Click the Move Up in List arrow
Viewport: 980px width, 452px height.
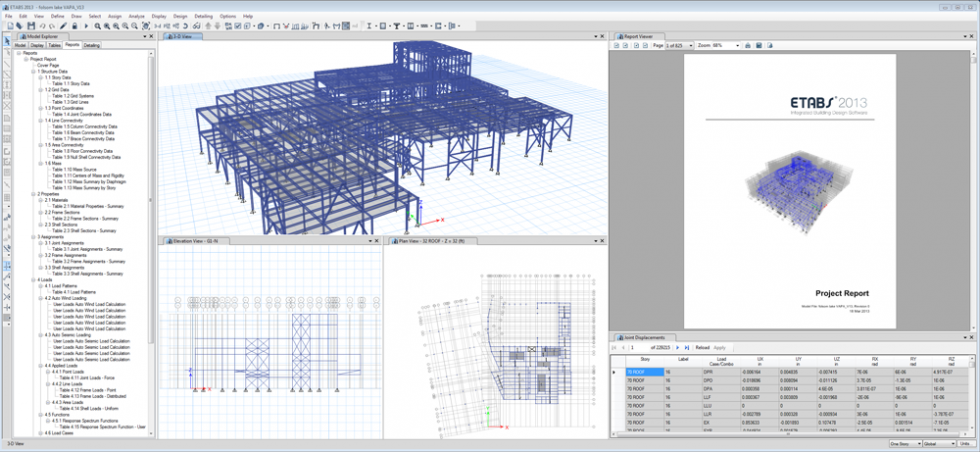pos(208,26)
